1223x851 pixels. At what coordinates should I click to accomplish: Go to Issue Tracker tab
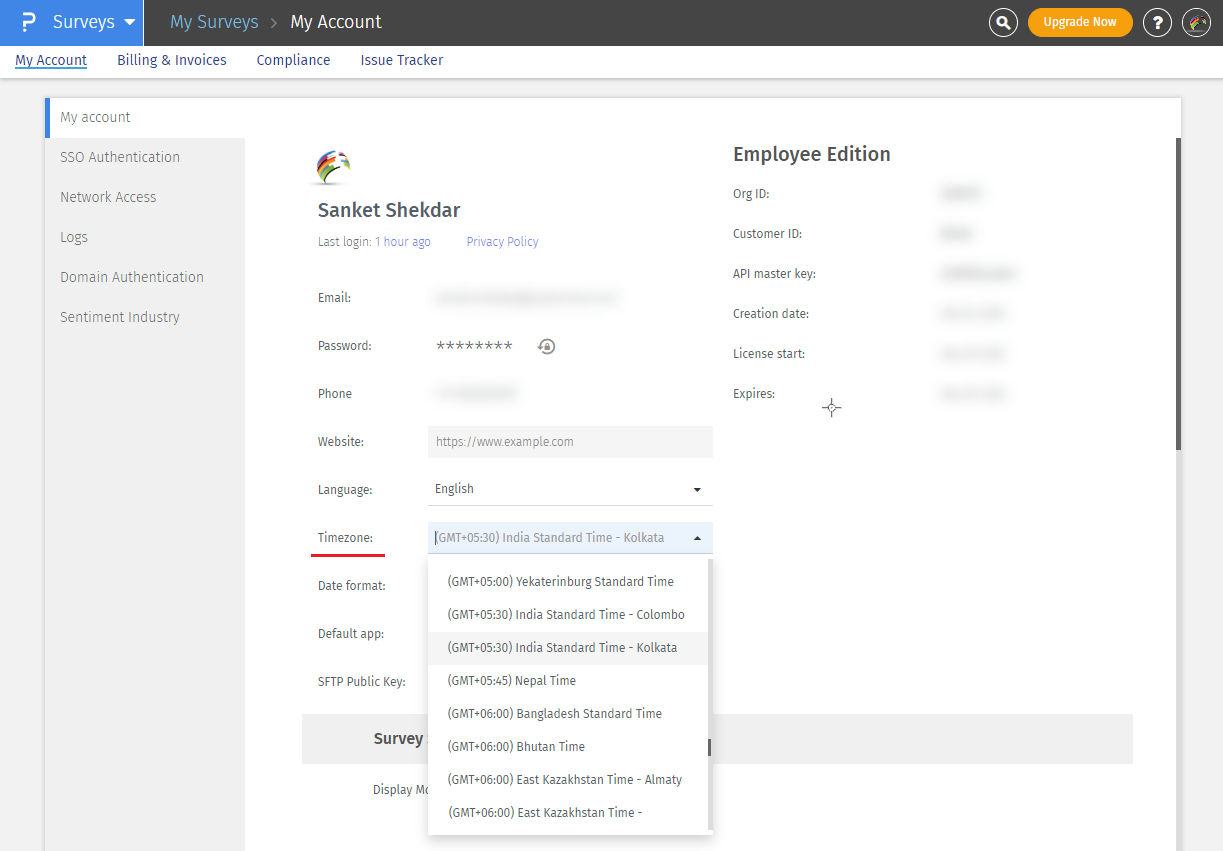point(402,60)
